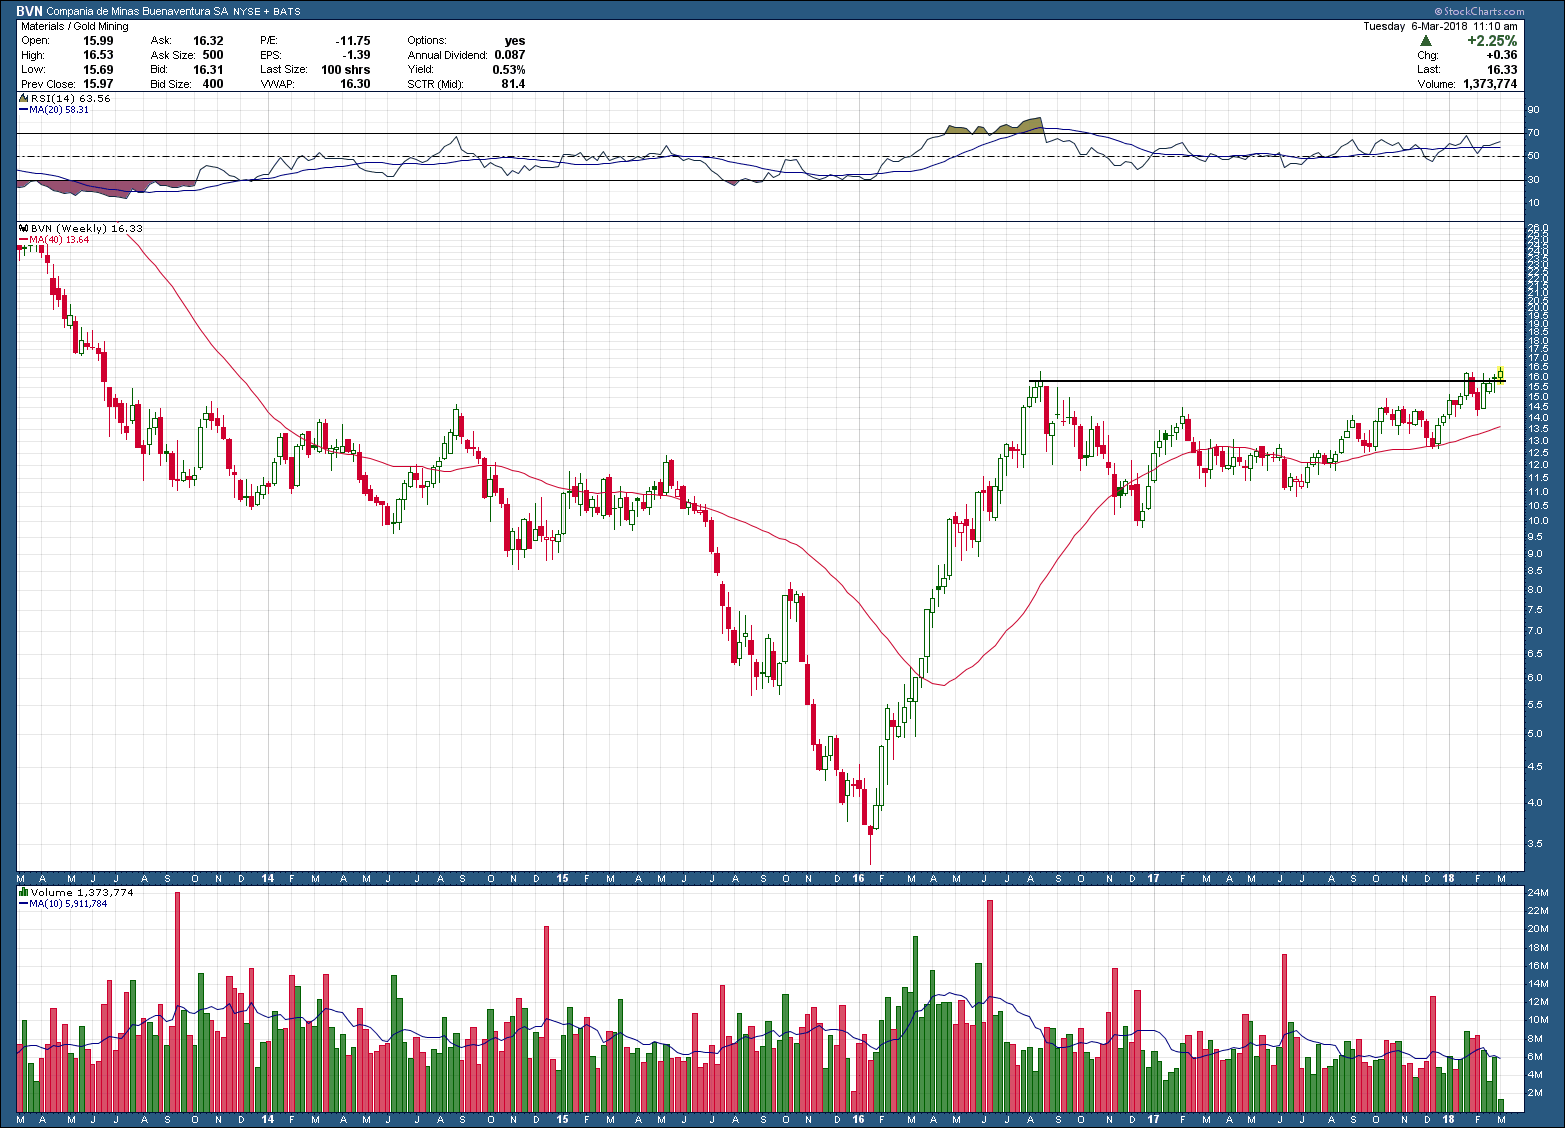Click the VWAP value 16.30

[355, 84]
